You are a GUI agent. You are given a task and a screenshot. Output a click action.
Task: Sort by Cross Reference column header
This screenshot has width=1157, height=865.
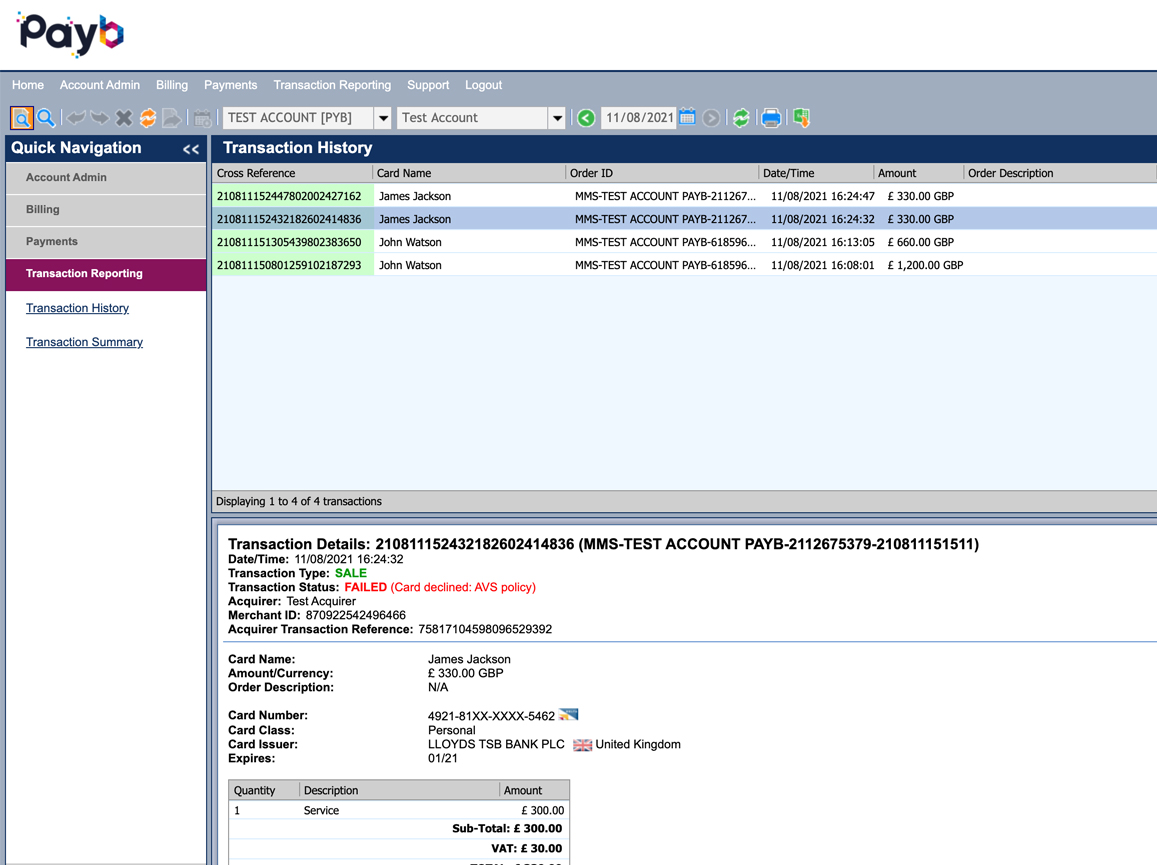click(x=292, y=173)
